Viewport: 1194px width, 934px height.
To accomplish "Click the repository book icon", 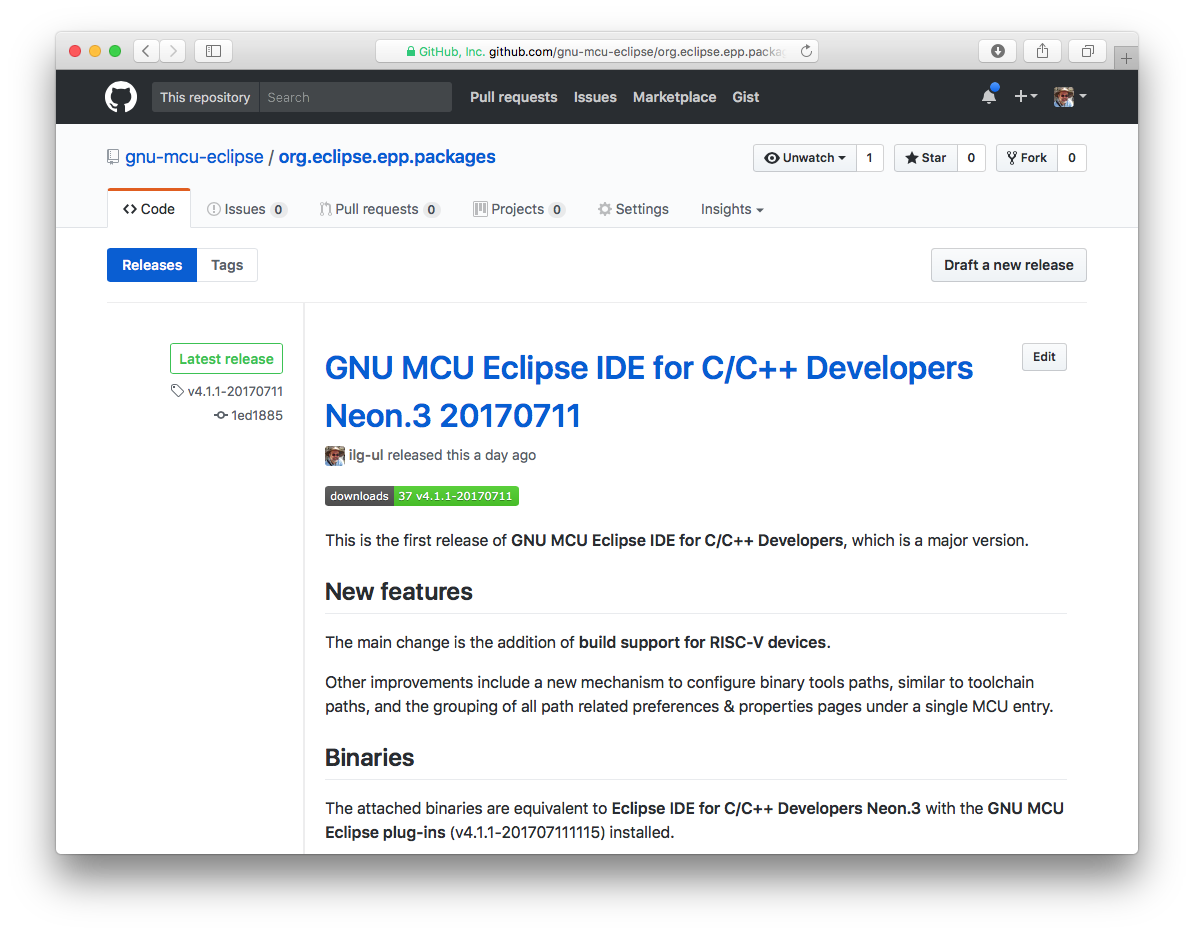I will 113,157.
